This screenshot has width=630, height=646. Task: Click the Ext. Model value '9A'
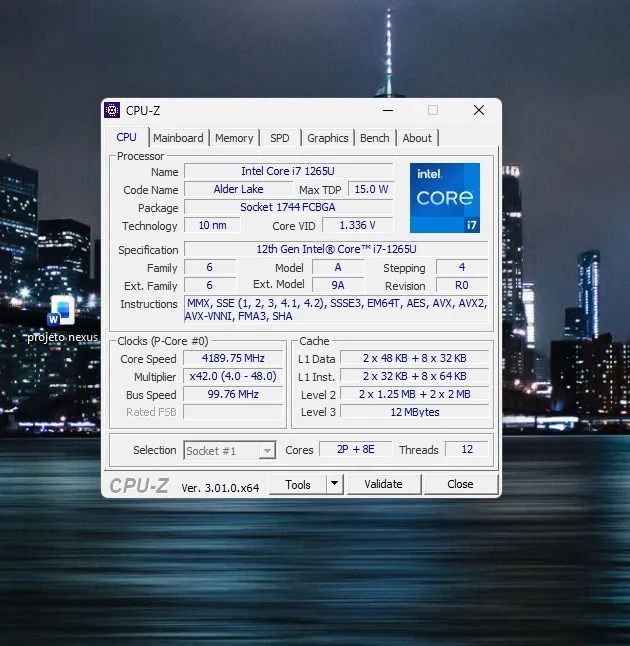(338, 285)
